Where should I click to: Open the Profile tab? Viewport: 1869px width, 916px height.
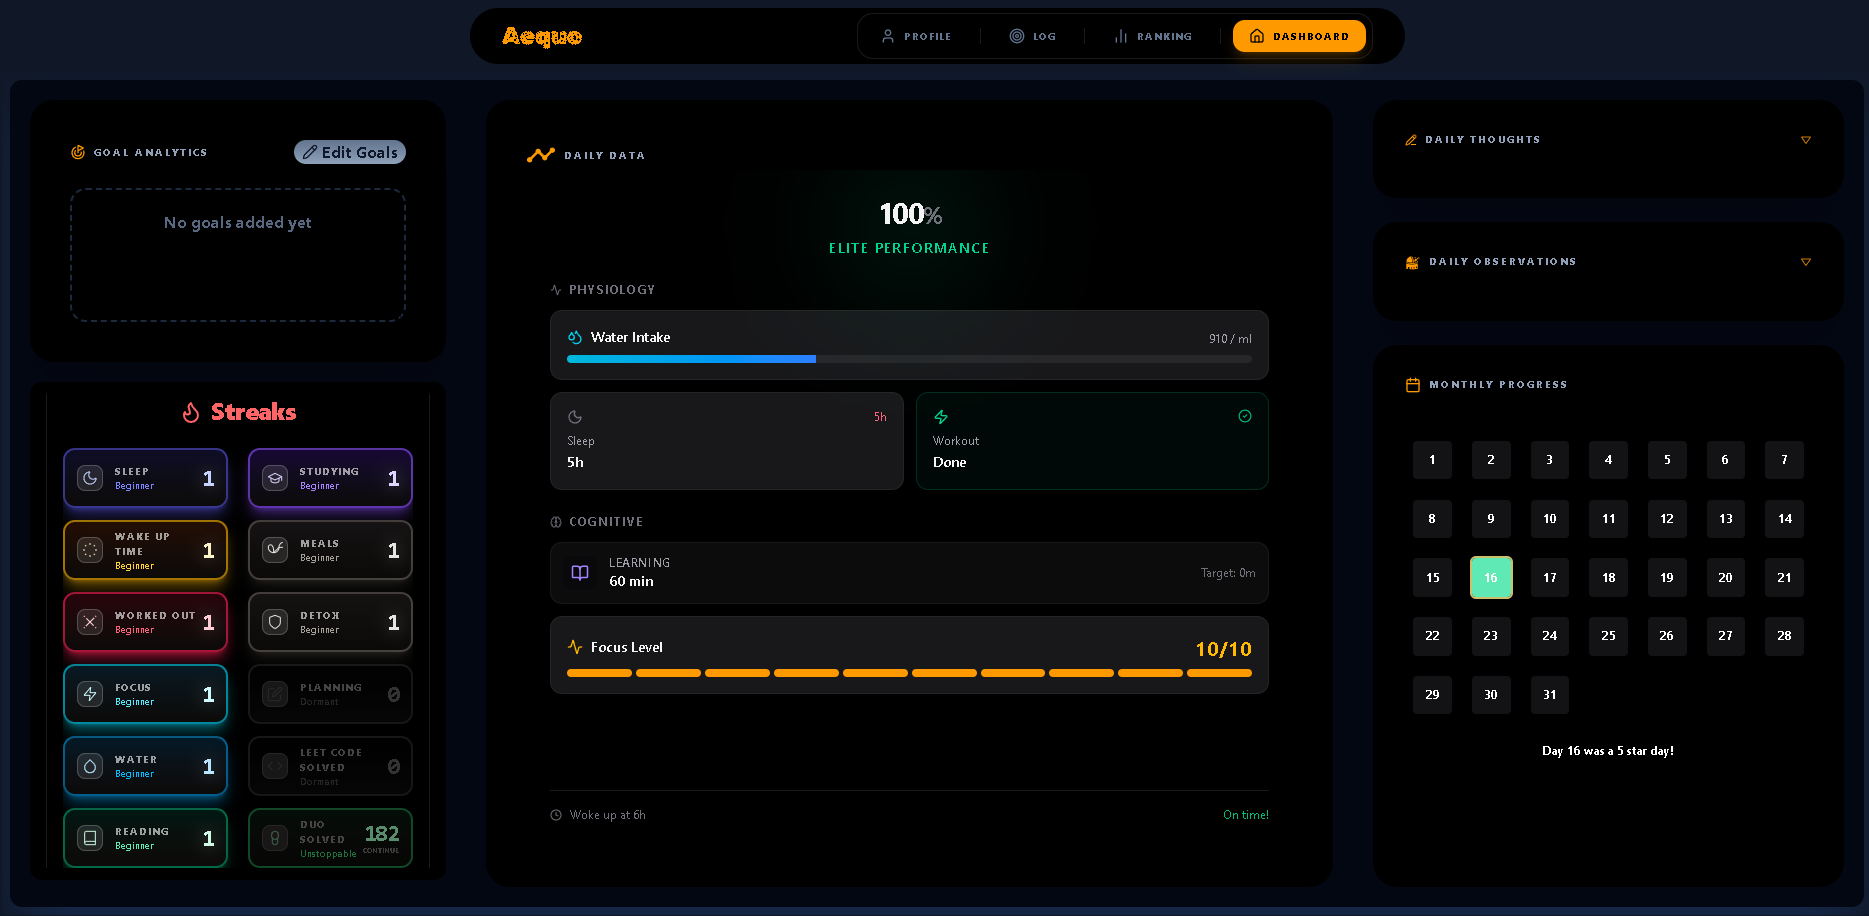click(x=917, y=36)
